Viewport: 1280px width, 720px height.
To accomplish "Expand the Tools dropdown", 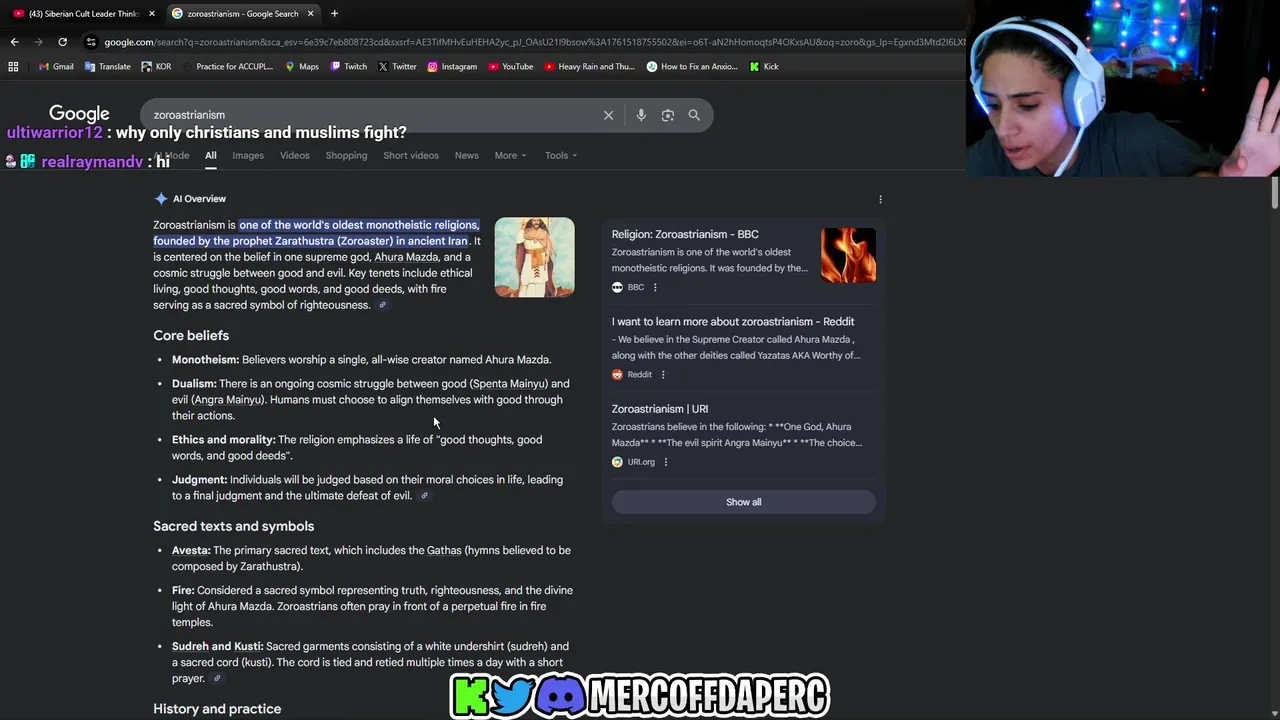I will 561,155.
